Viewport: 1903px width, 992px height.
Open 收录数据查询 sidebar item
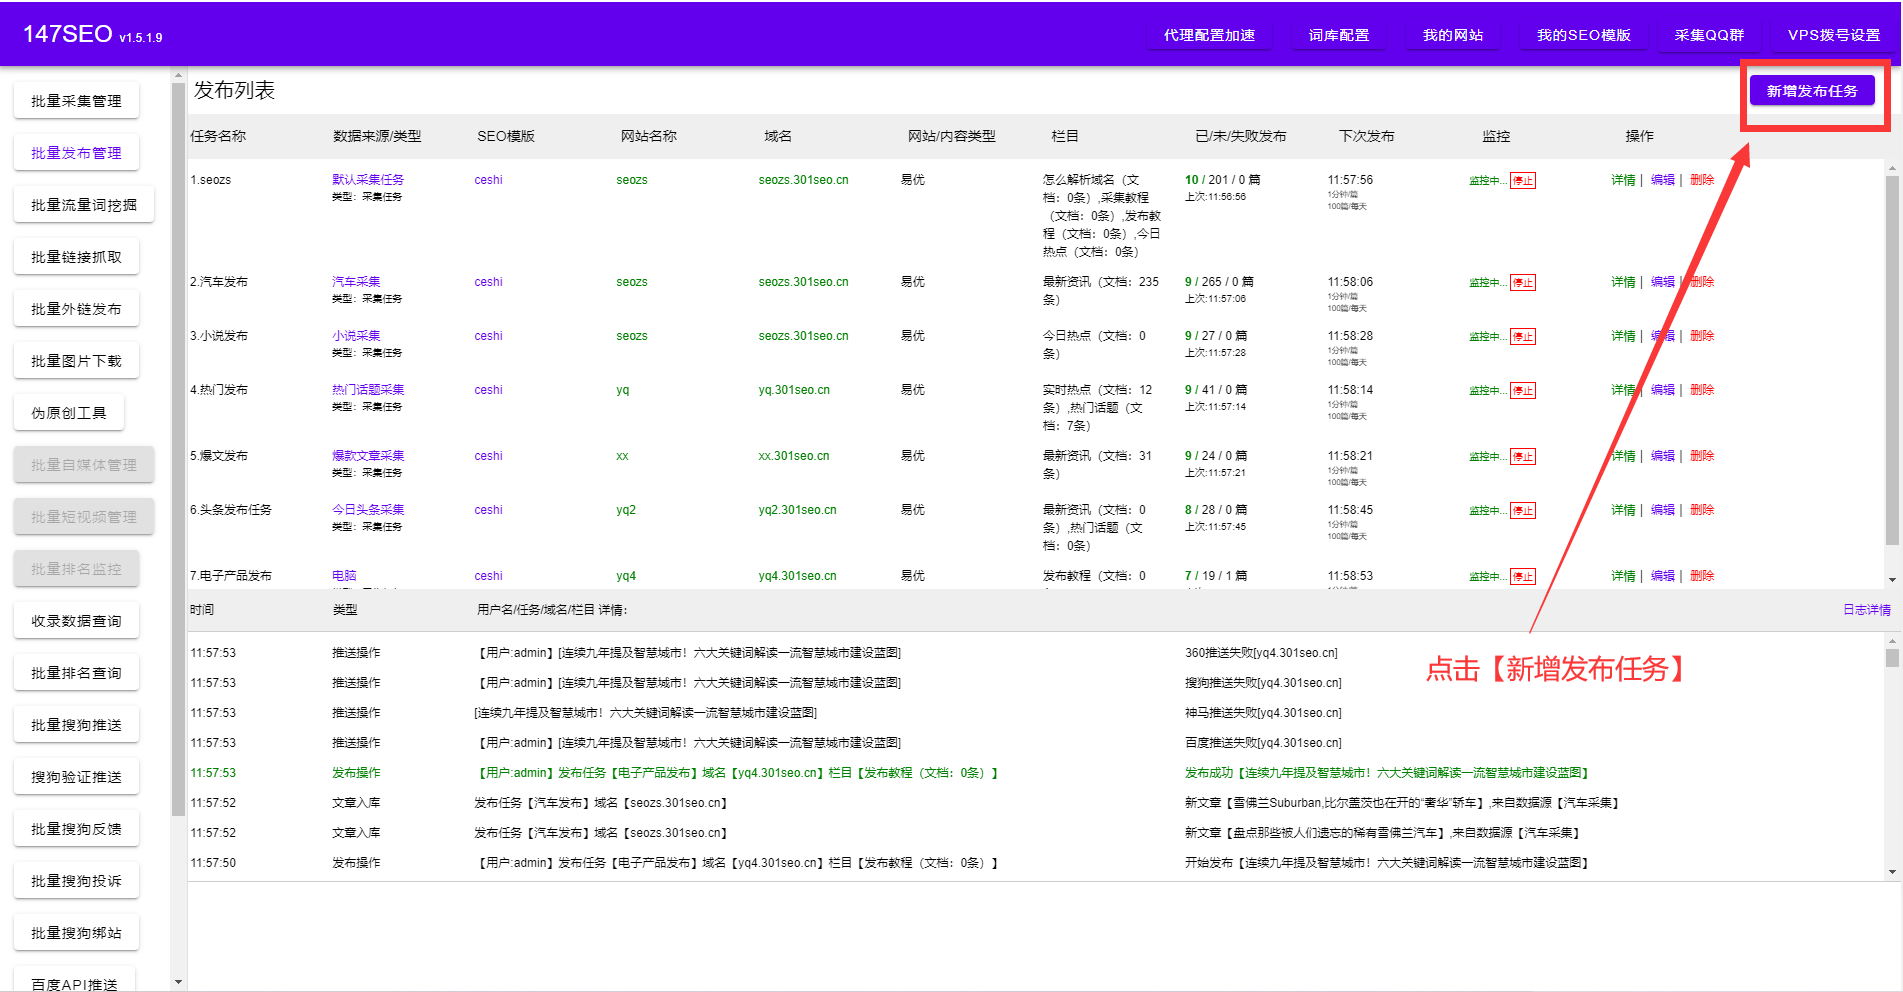pos(76,621)
